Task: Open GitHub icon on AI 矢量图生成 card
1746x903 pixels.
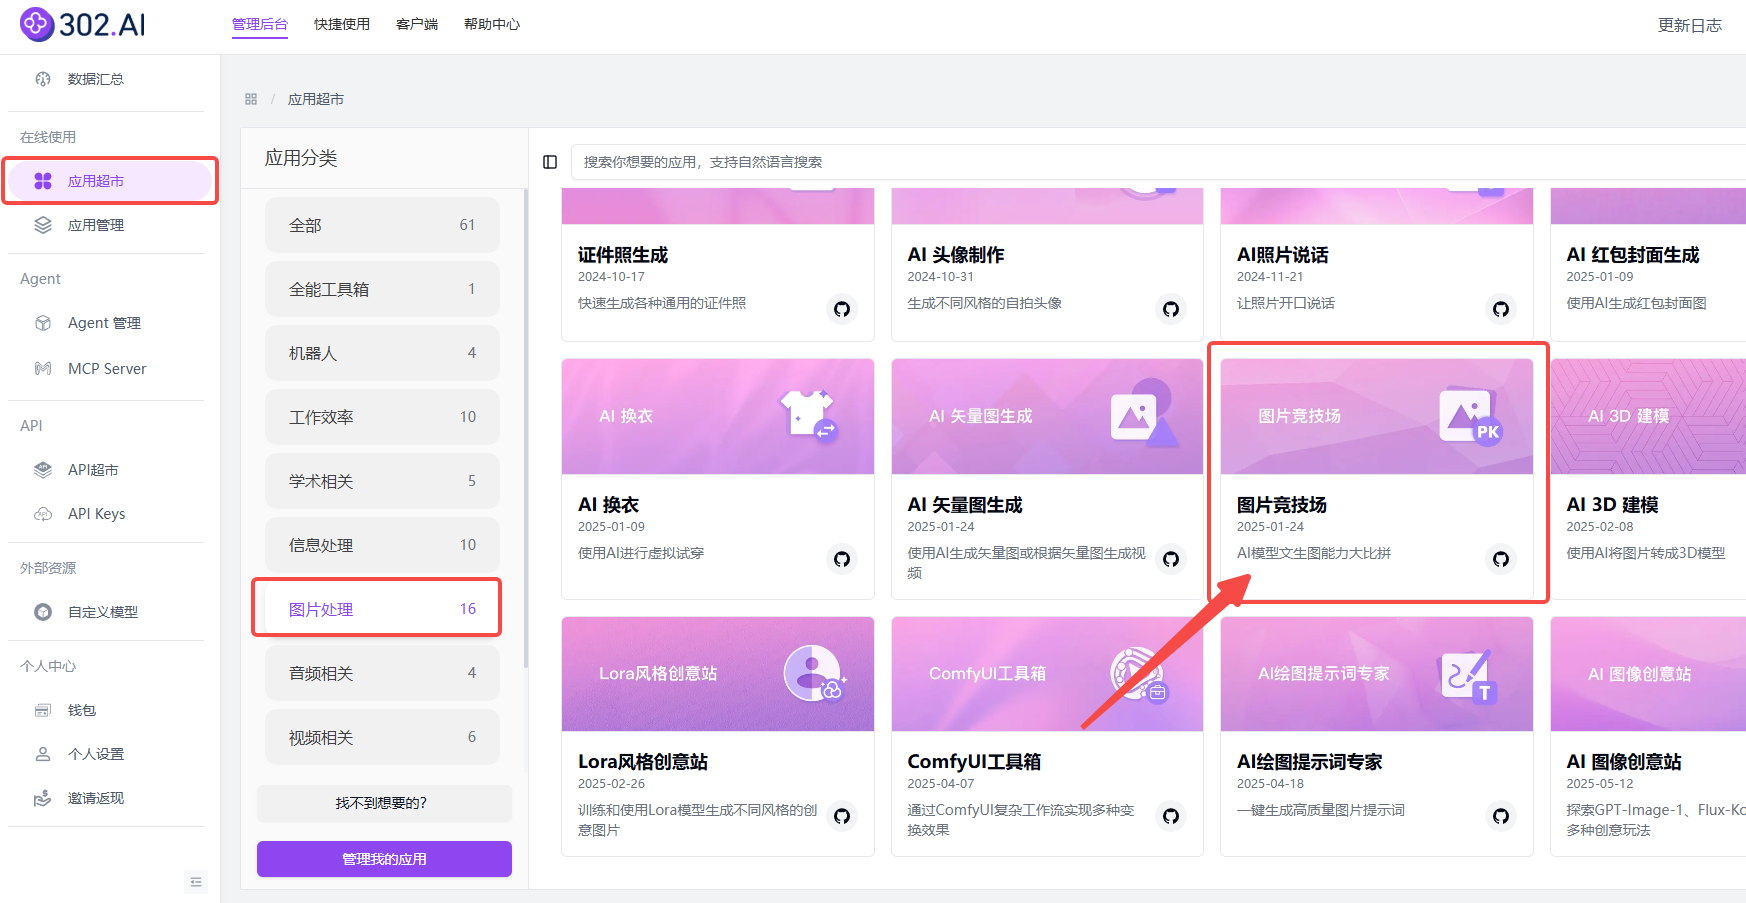Action: (1171, 559)
